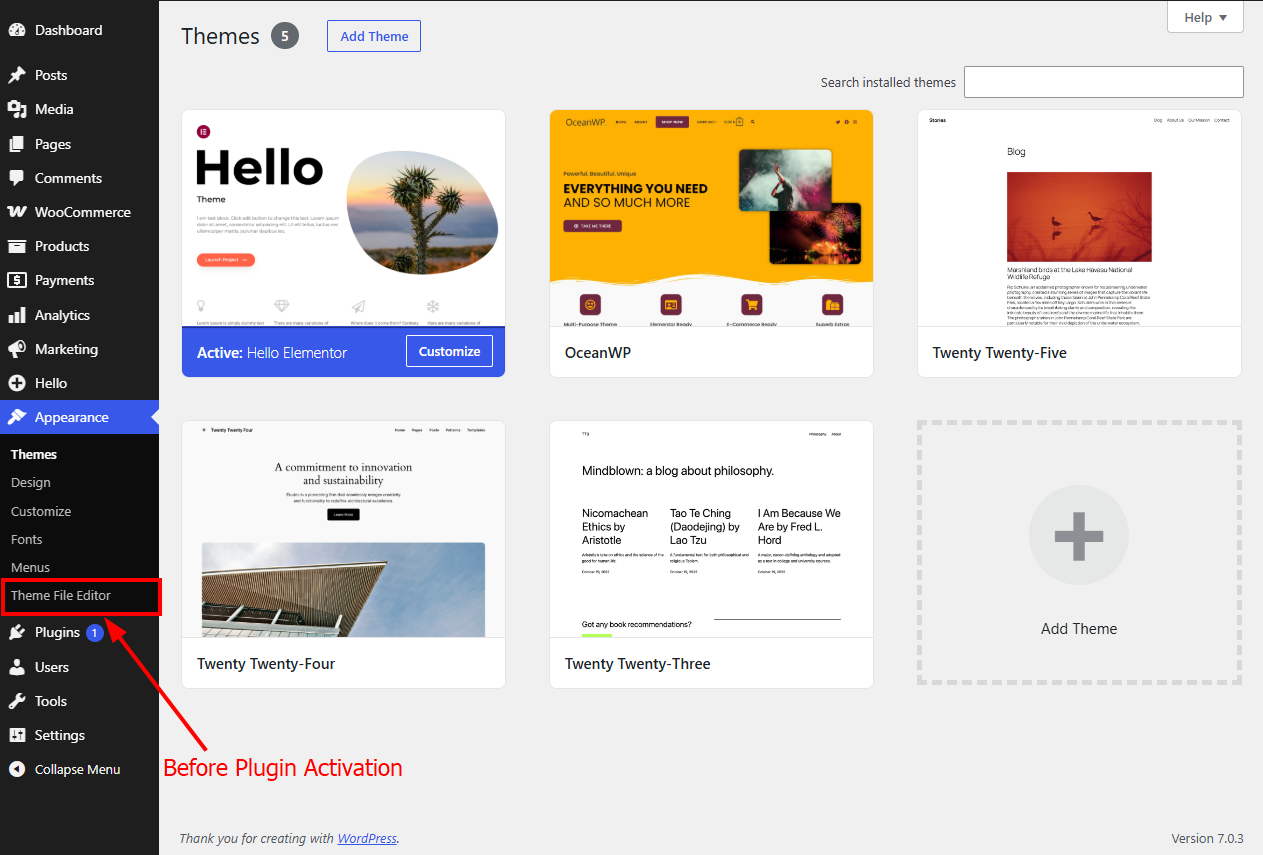Click the Twenty Twenty-Three theme name
Screen dimensions: 1263x855
pos(638,664)
